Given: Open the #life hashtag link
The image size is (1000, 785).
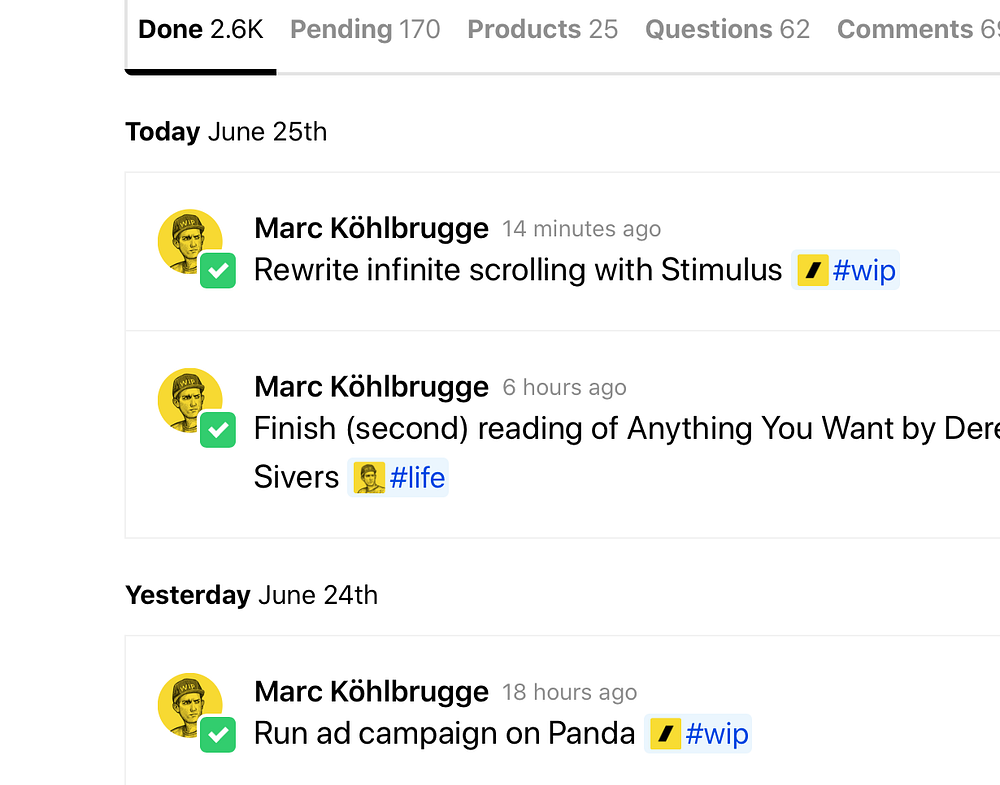Looking at the screenshot, I should point(417,478).
